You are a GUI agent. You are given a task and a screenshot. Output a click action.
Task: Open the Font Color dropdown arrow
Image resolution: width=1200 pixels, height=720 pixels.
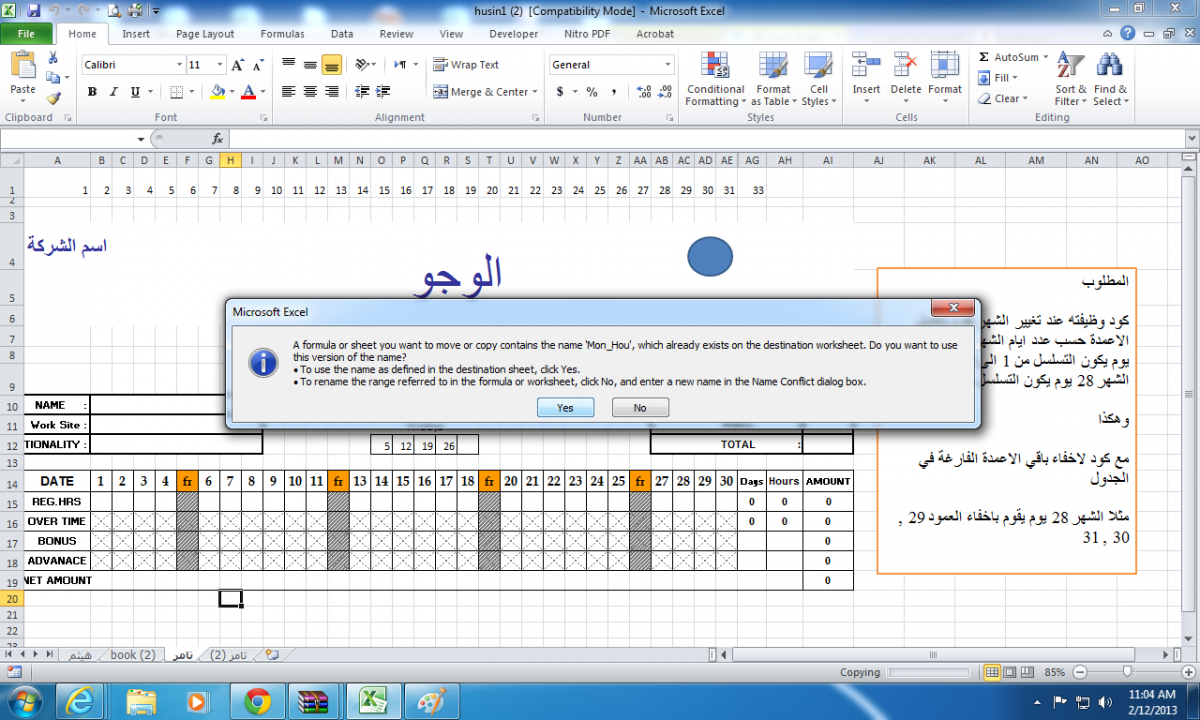click(263, 92)
